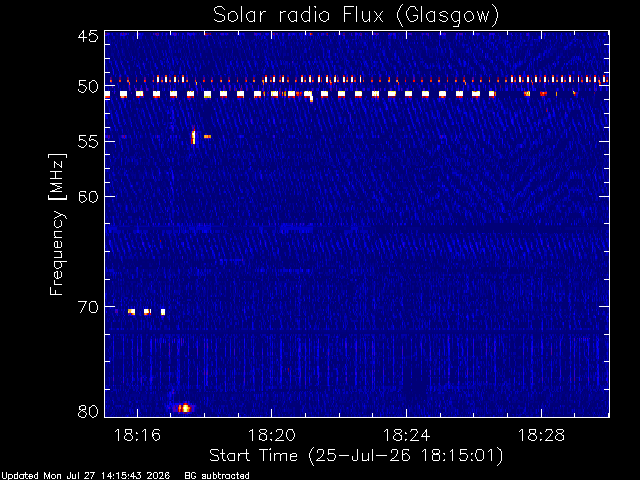Viewport: 640px width, 480px height.
Task: Click the 45 MHz frequency axis label
Action: pos(88,36)
